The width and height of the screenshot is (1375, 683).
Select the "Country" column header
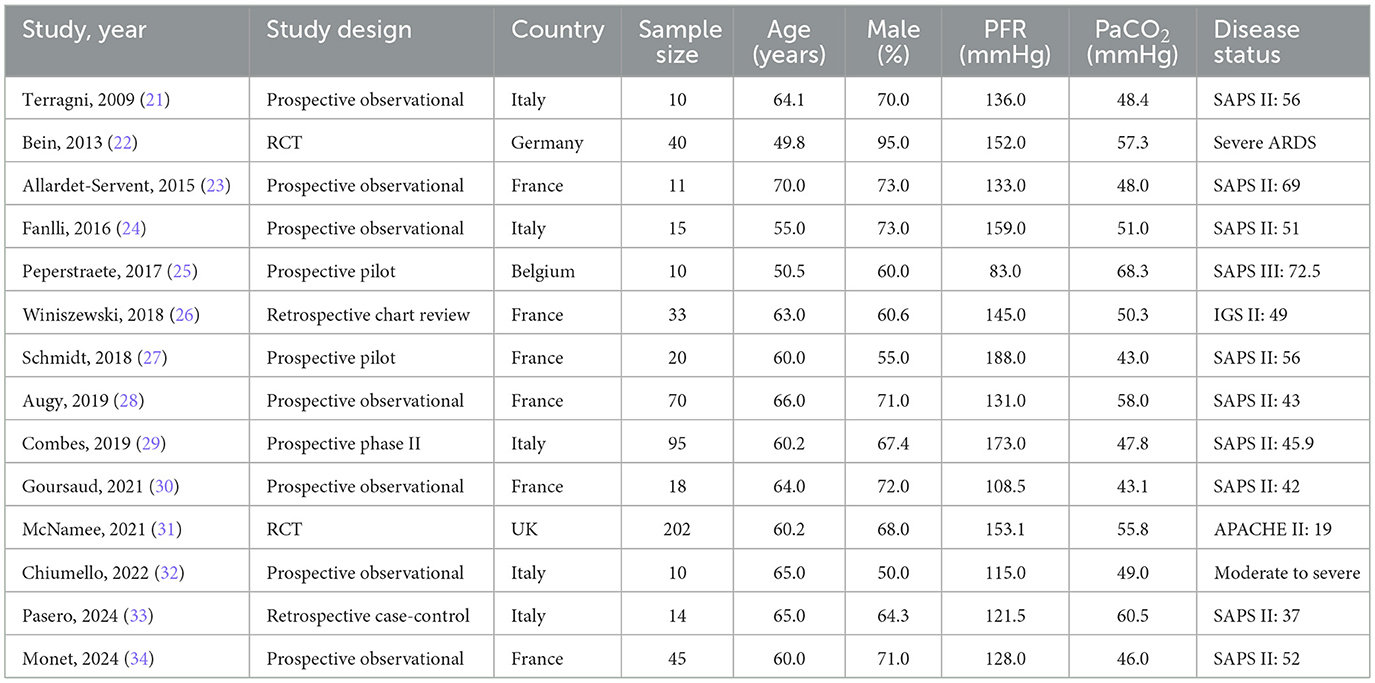558,30
